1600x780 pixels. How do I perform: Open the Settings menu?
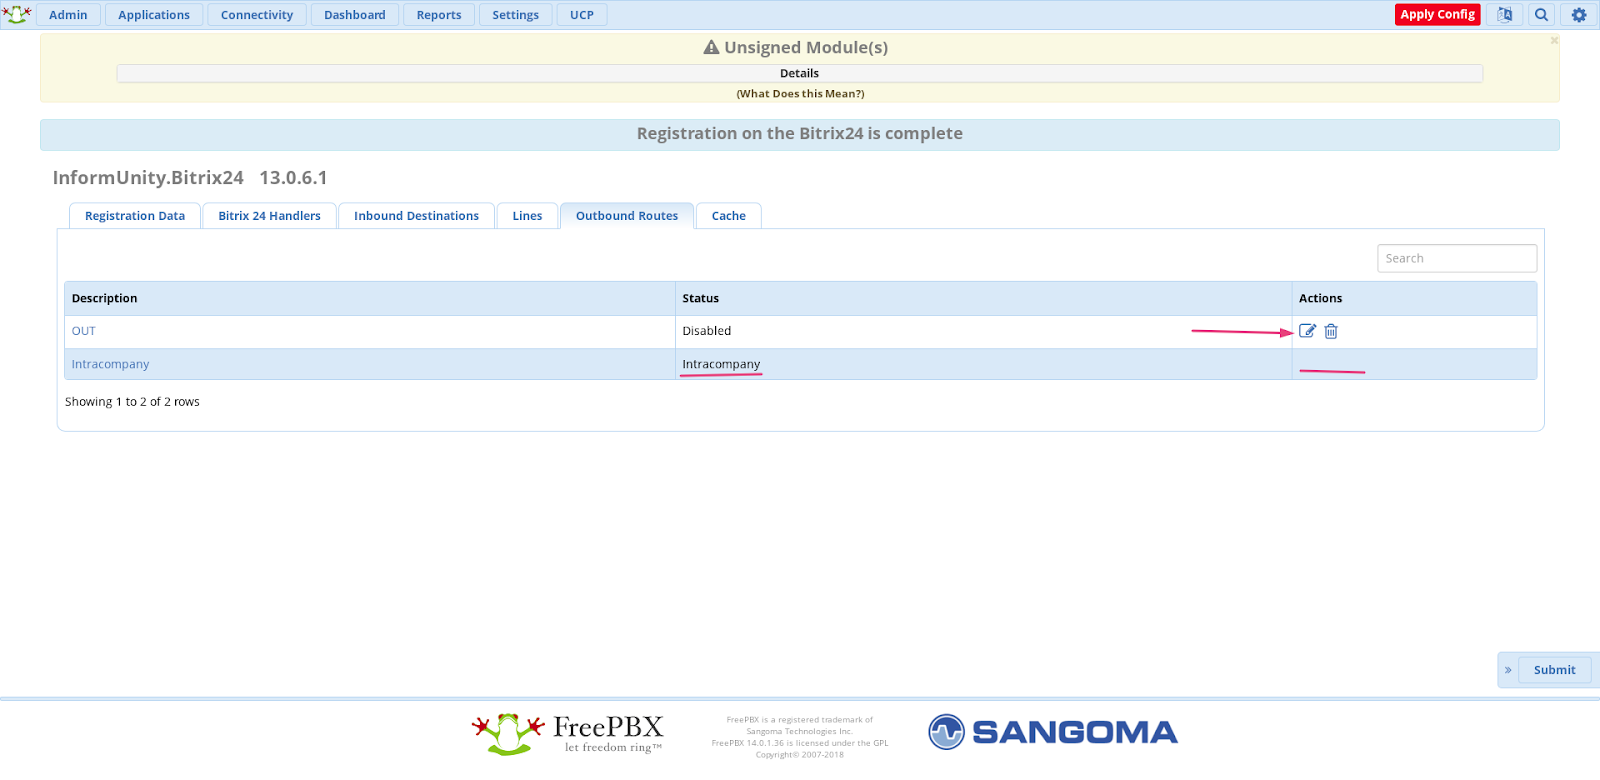click(515, 15)
